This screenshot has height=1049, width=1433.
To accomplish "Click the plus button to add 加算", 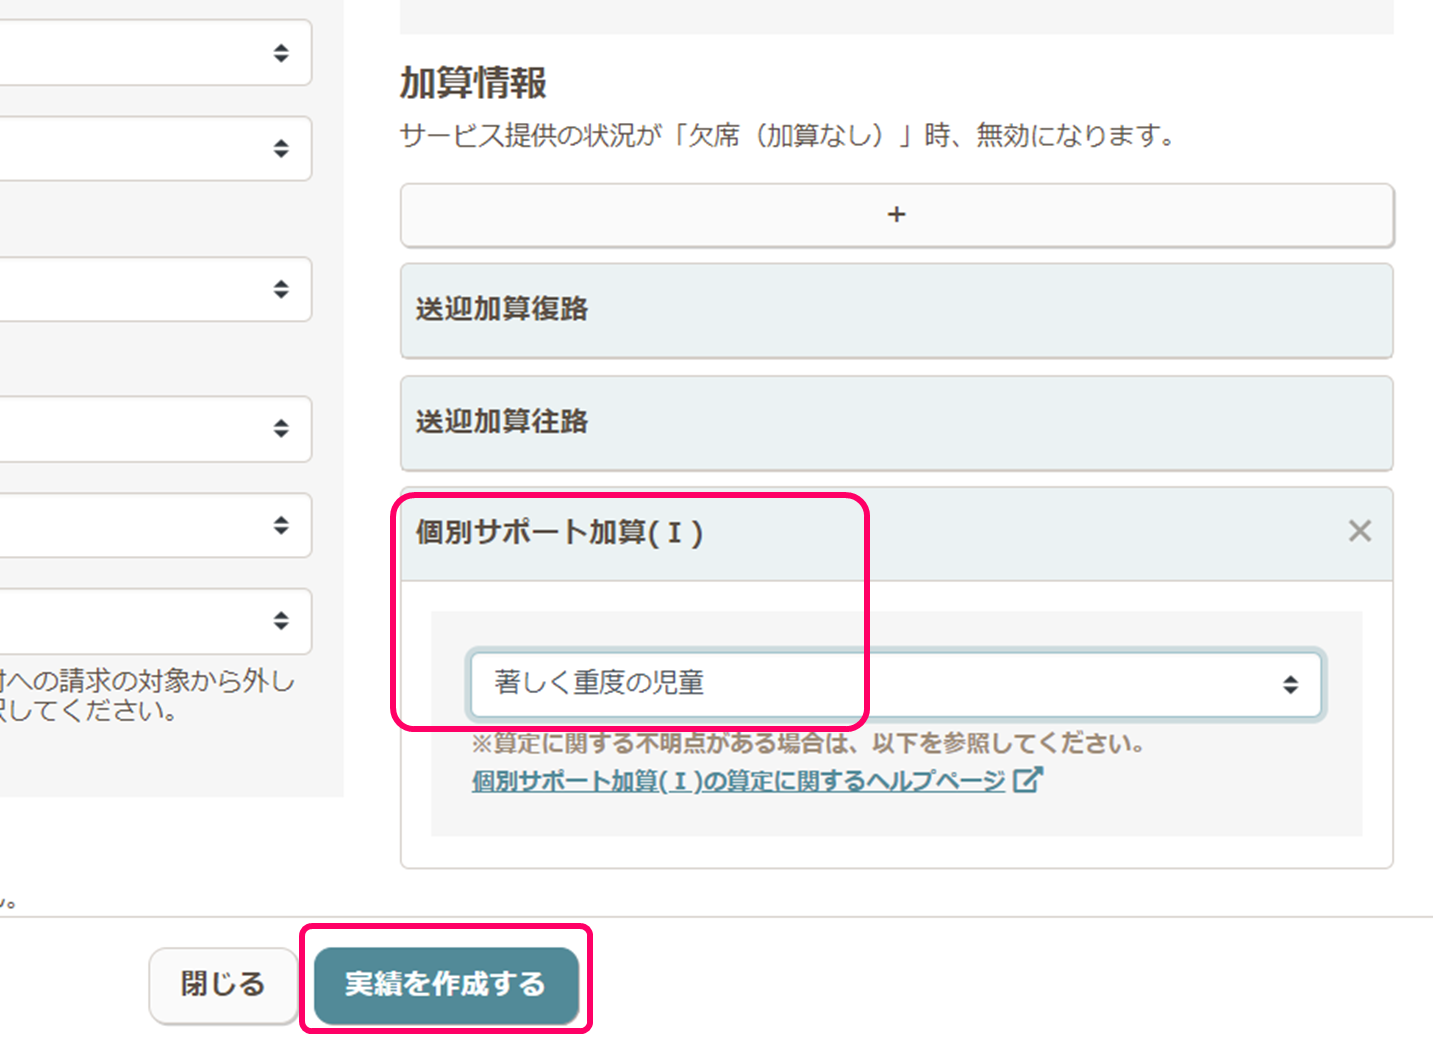I will 896,215.
